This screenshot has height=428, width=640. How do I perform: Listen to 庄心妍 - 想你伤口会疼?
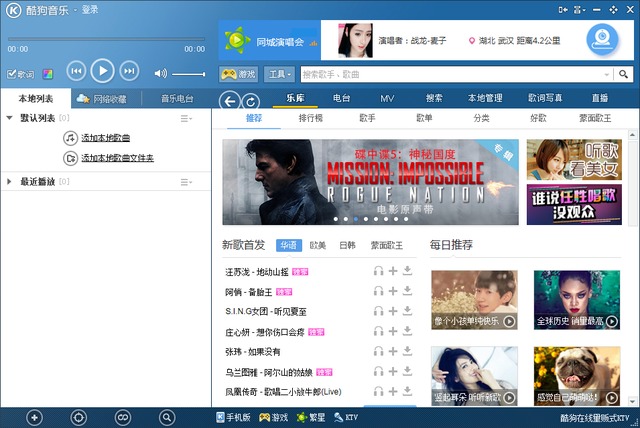coord(378,331)
